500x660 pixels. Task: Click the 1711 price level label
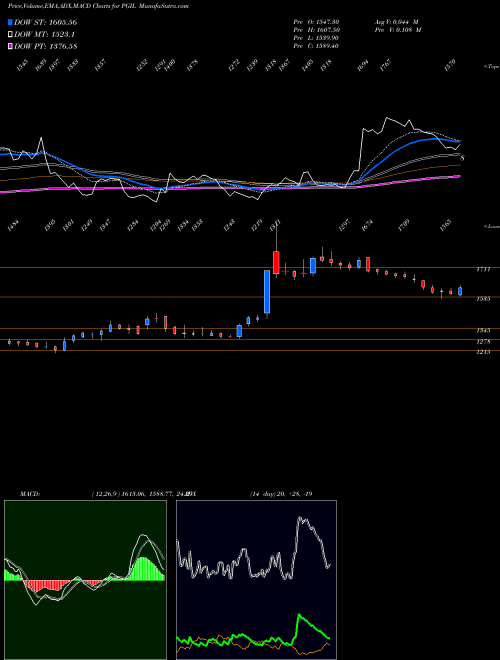click(x=483, y=269)
